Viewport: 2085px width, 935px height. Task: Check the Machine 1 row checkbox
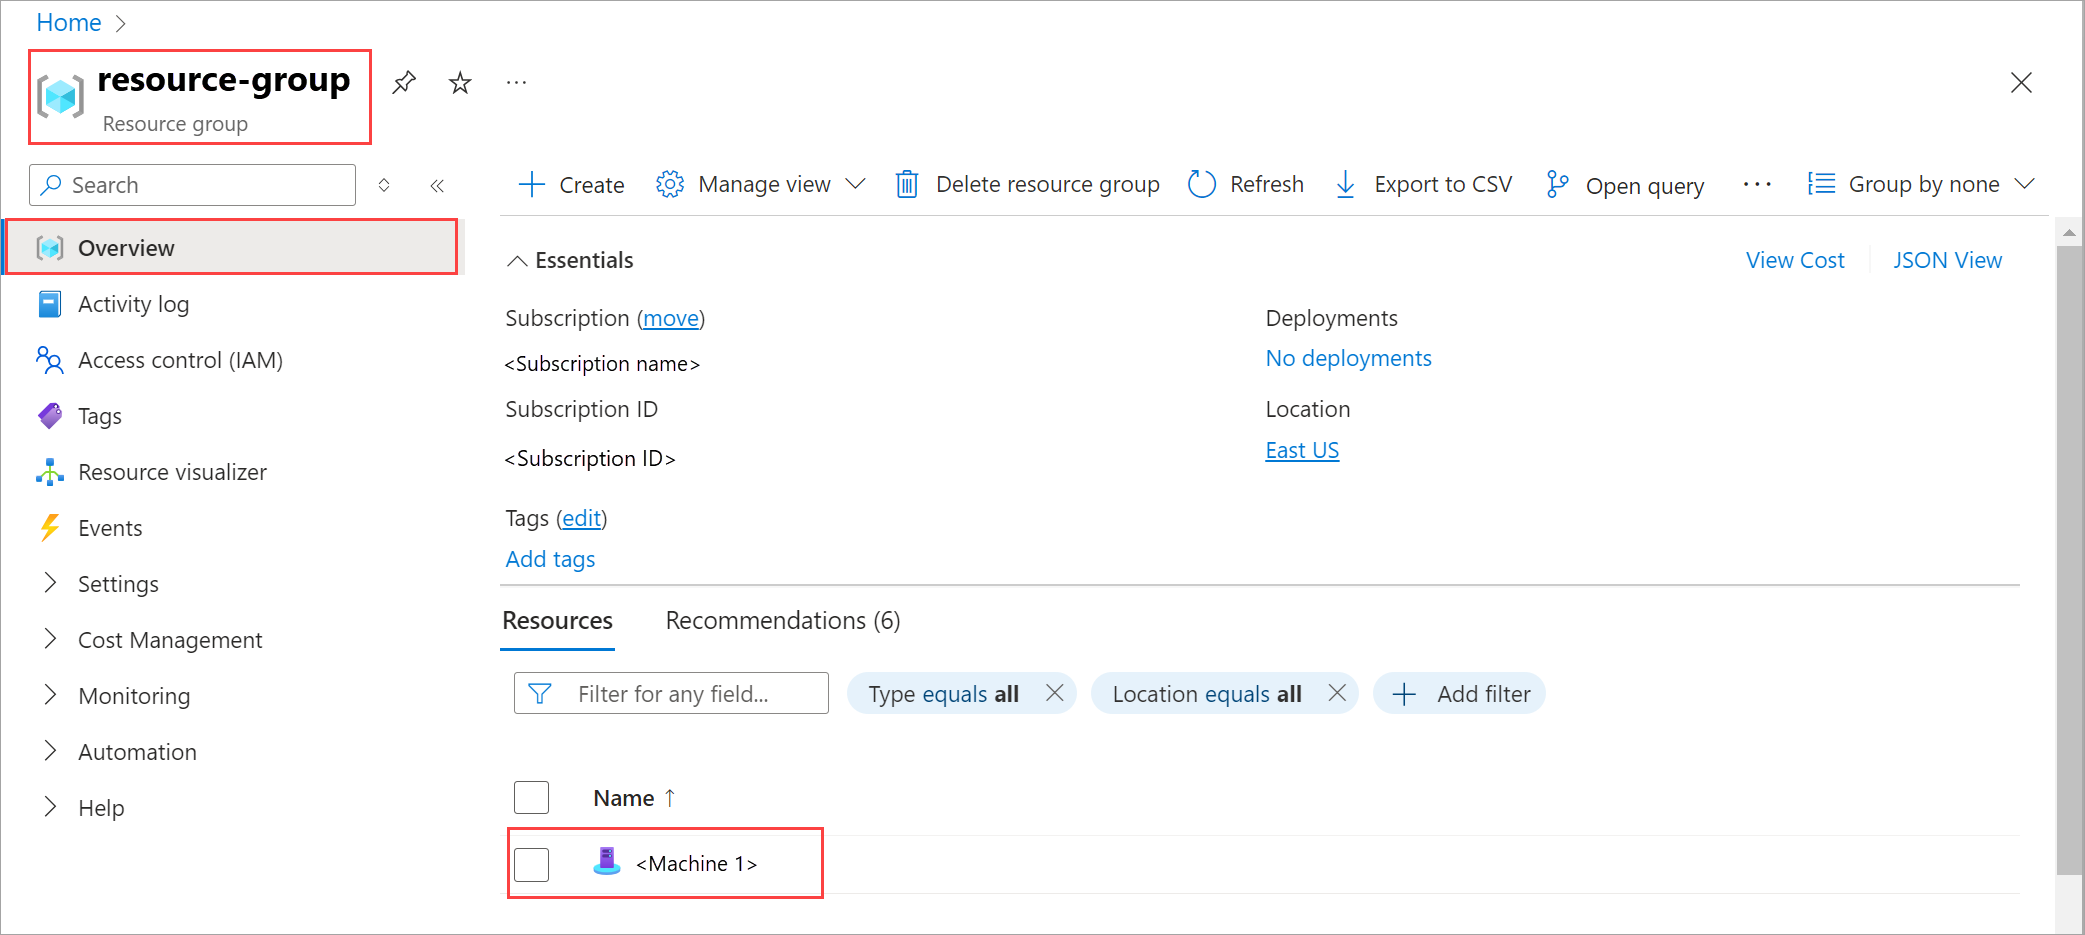[531, 864]
